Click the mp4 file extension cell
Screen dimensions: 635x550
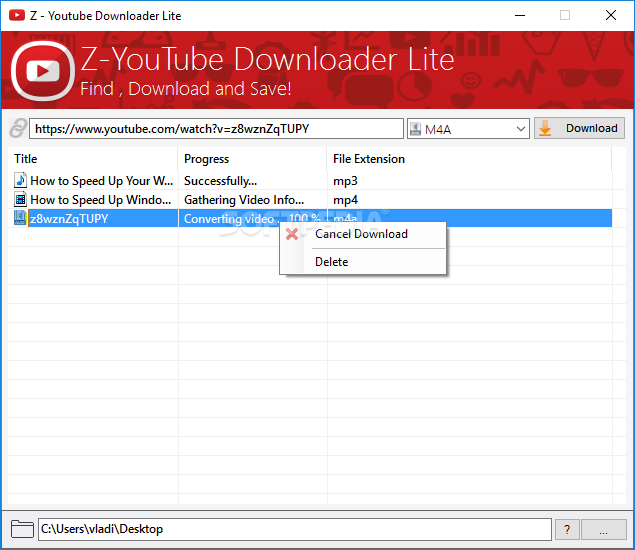[x=345, y=200]
